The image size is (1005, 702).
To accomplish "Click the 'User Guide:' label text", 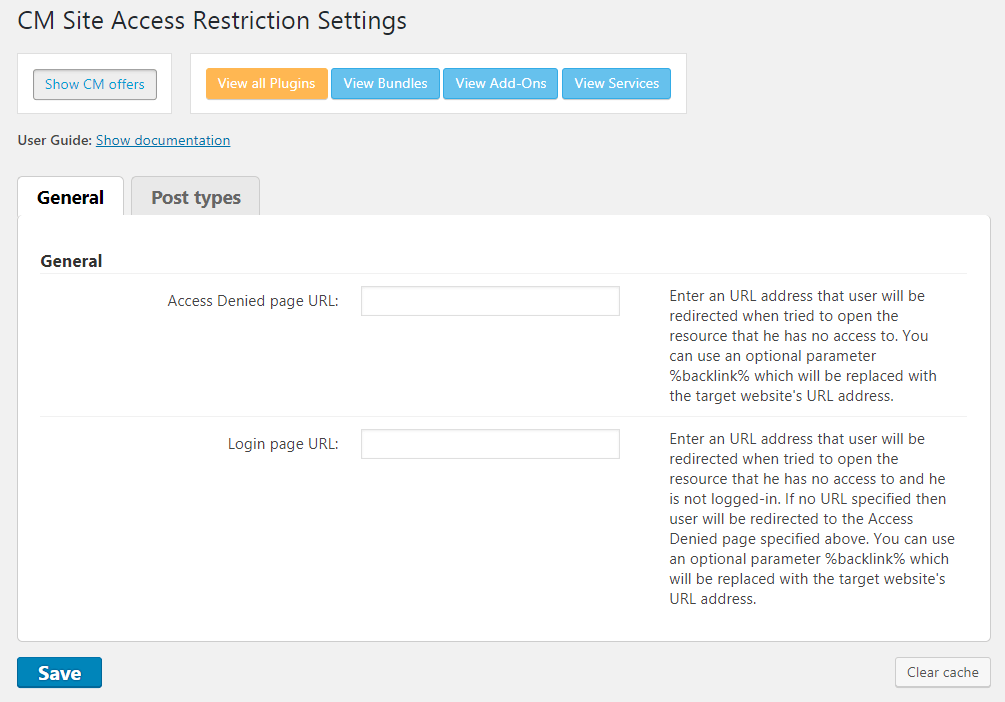I will point(55,140).
